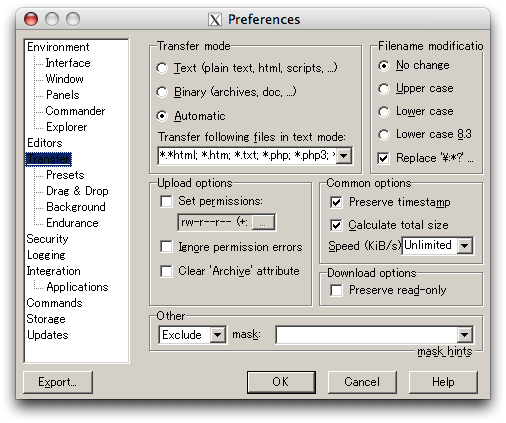Click the Export... button
Viewport: 506px width, 423px height.
tap(58, 382)
